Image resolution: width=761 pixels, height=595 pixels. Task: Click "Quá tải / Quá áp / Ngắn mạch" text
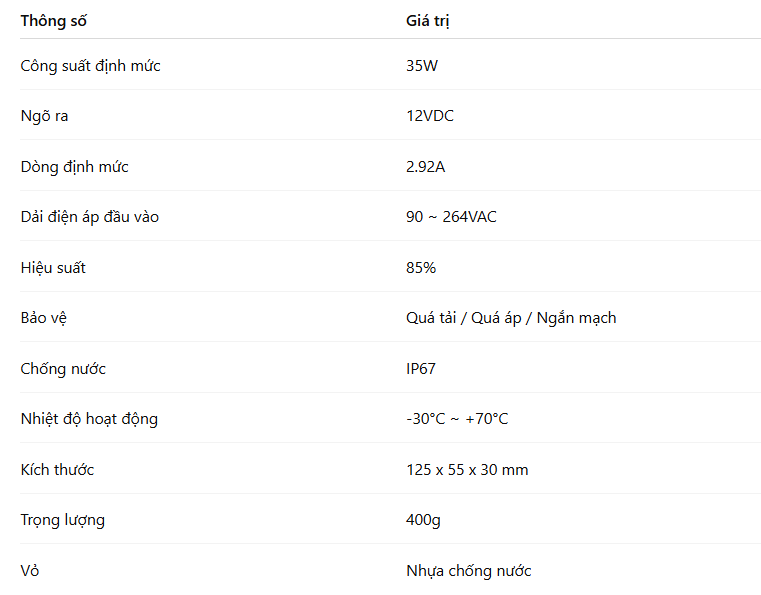(511, 318)
